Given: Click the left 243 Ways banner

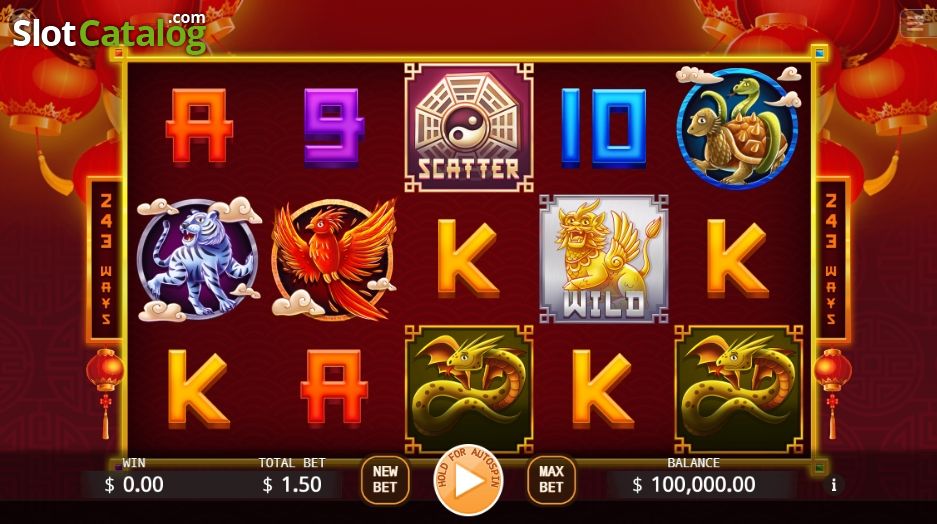Looking at the screenshot, I should click(105, 259).
